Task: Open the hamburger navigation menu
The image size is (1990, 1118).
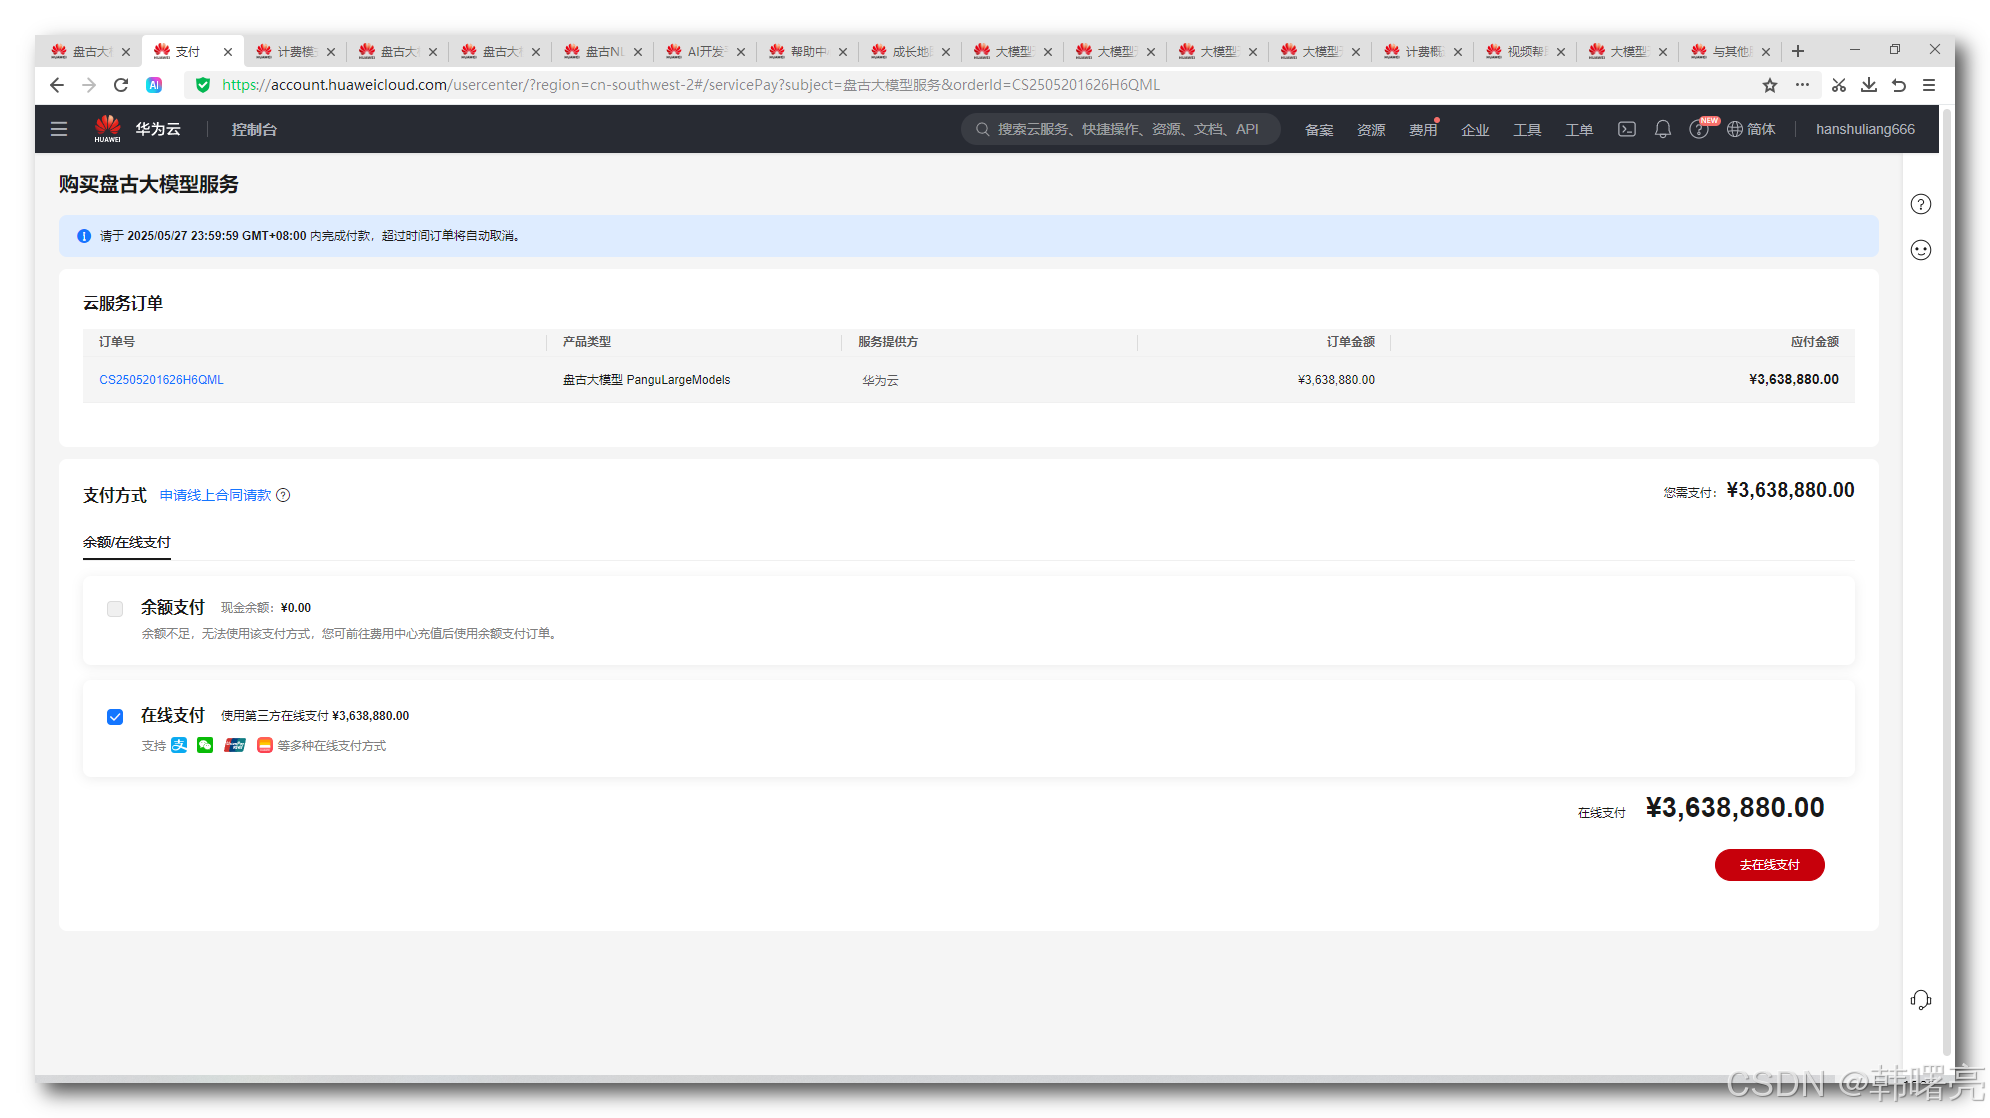Action: [59, 129]
